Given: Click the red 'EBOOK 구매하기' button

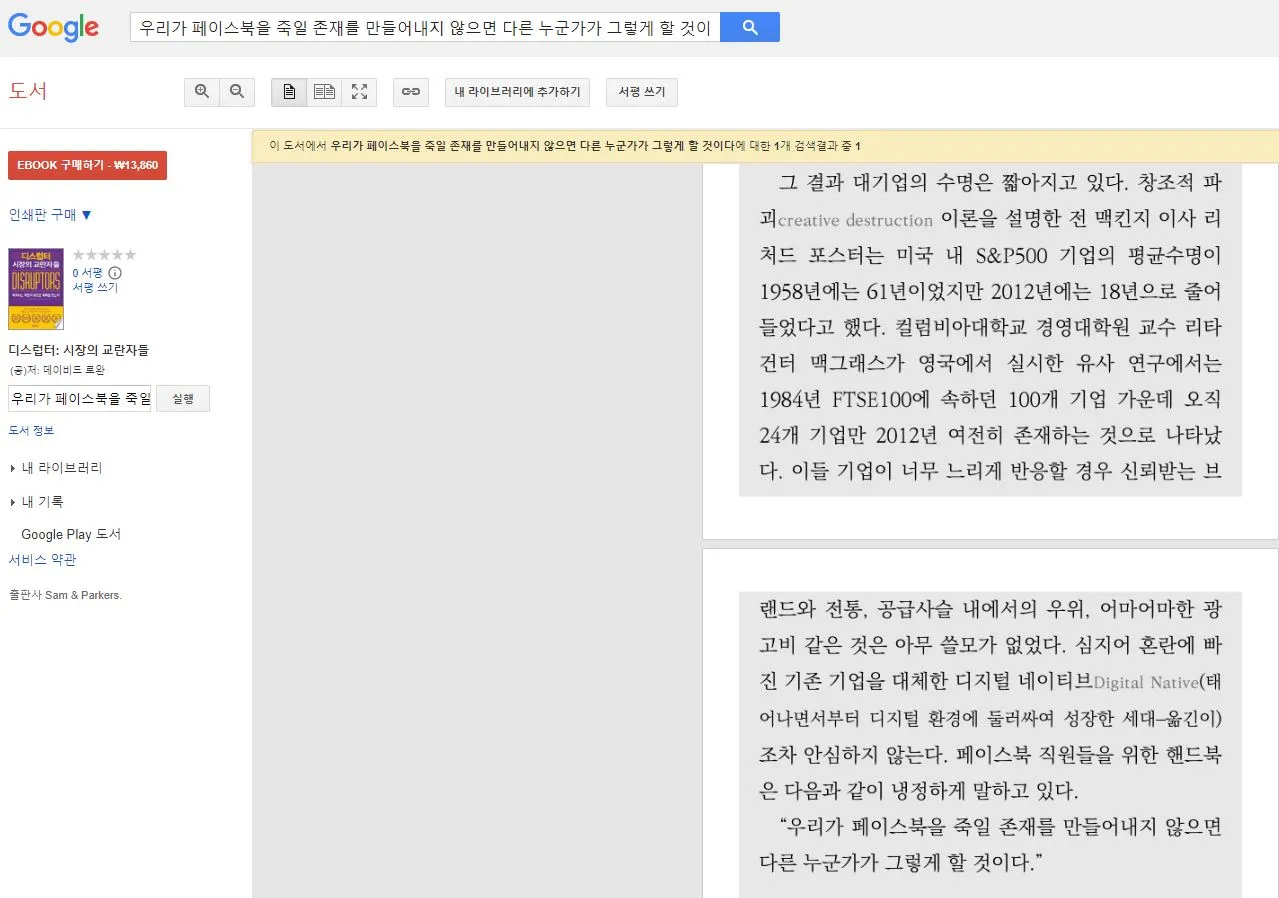Looking at the screenshot, I should (87, 165).
